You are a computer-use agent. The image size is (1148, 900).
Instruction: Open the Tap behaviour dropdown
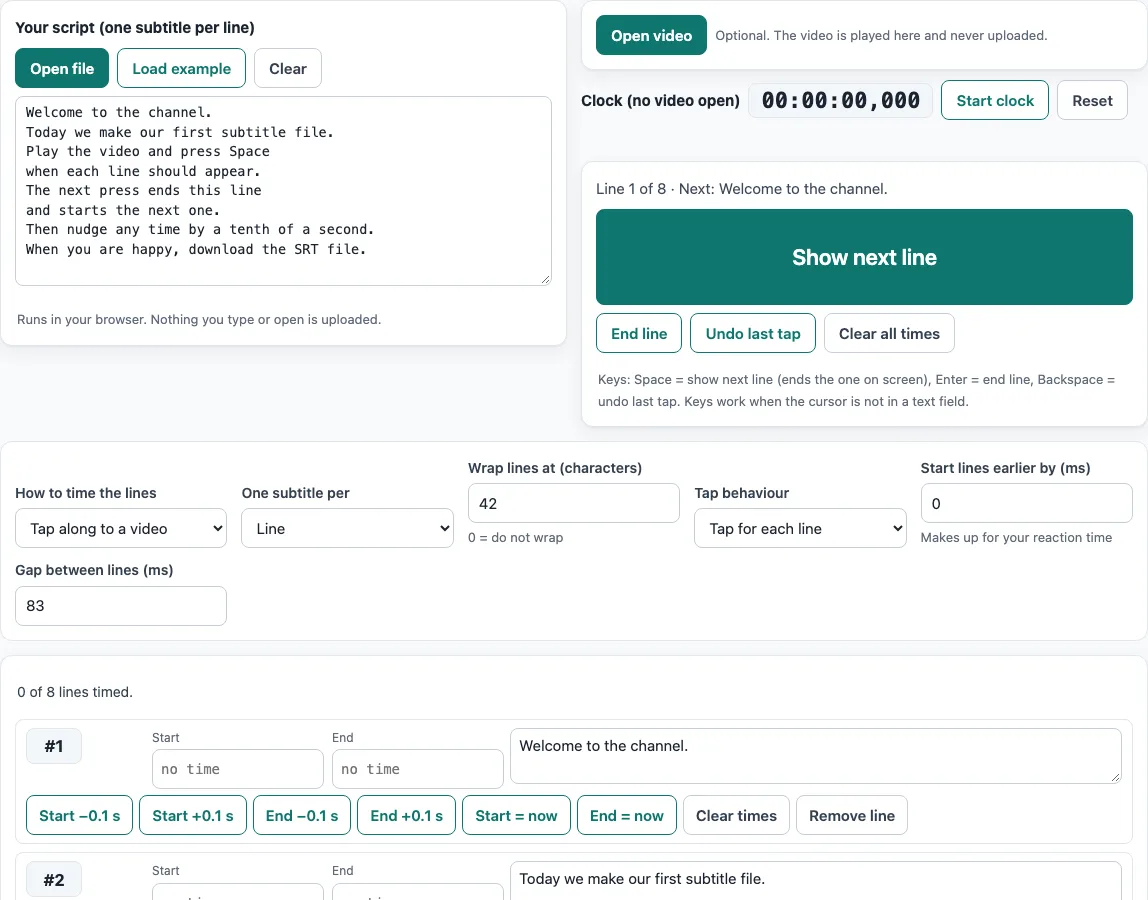[800, 528]
